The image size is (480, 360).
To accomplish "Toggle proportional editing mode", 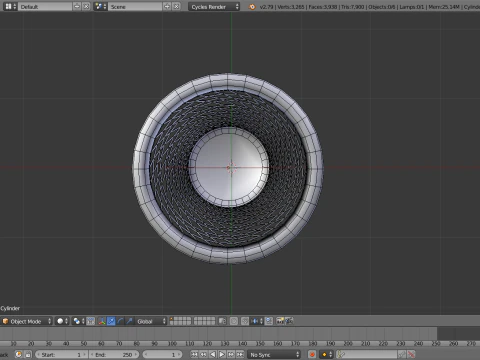I will point(234,321).
